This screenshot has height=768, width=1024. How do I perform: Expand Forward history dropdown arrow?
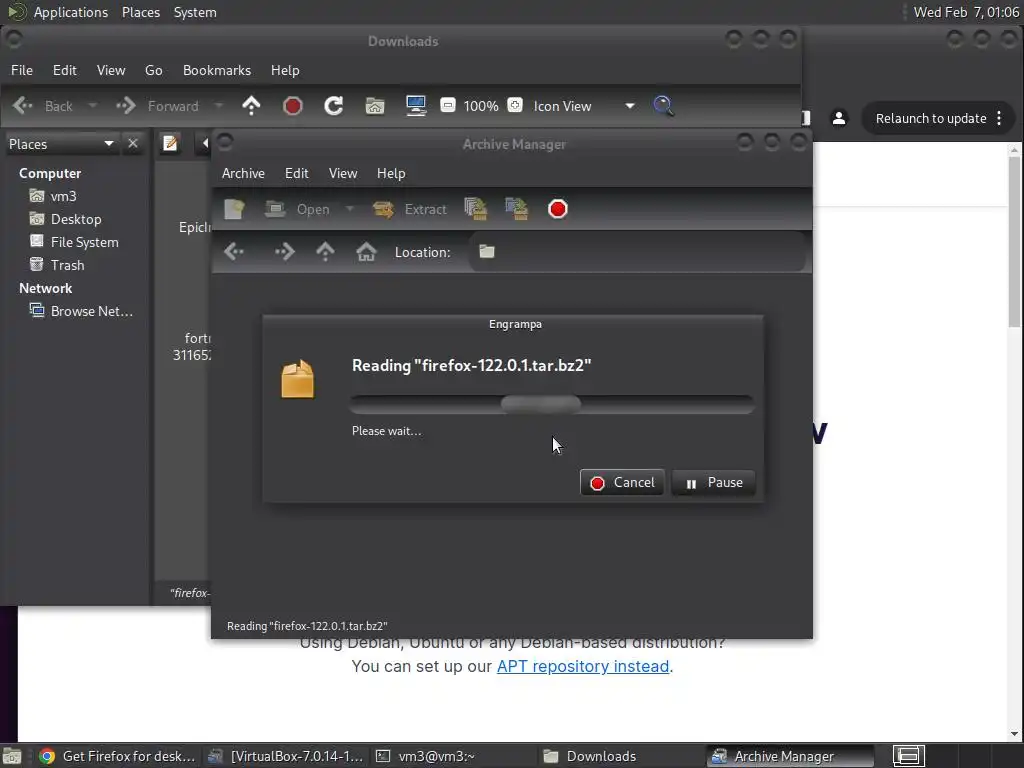point(219,106)
